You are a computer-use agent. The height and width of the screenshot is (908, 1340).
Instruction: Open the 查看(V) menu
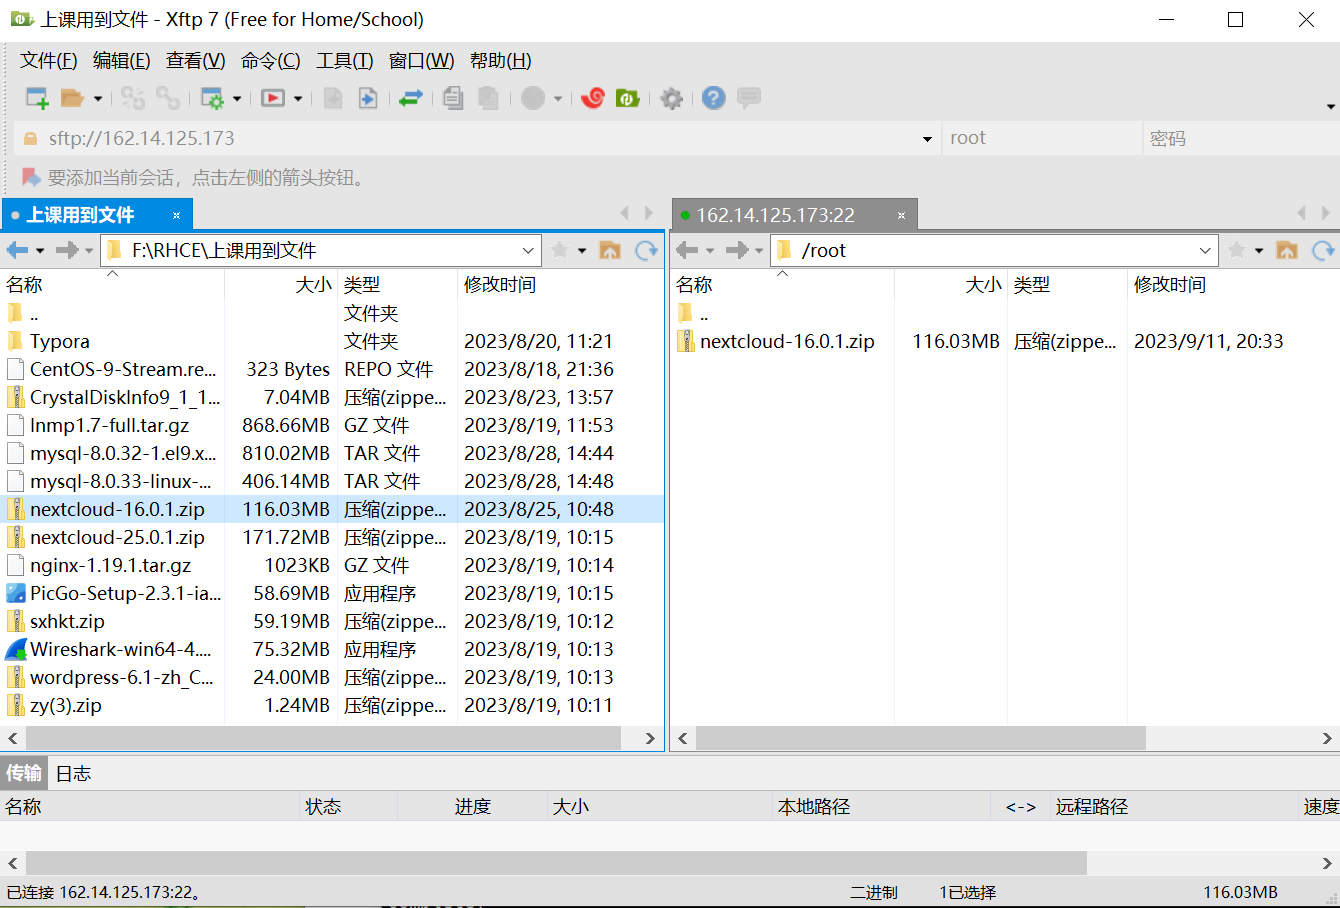click(195, 61)
